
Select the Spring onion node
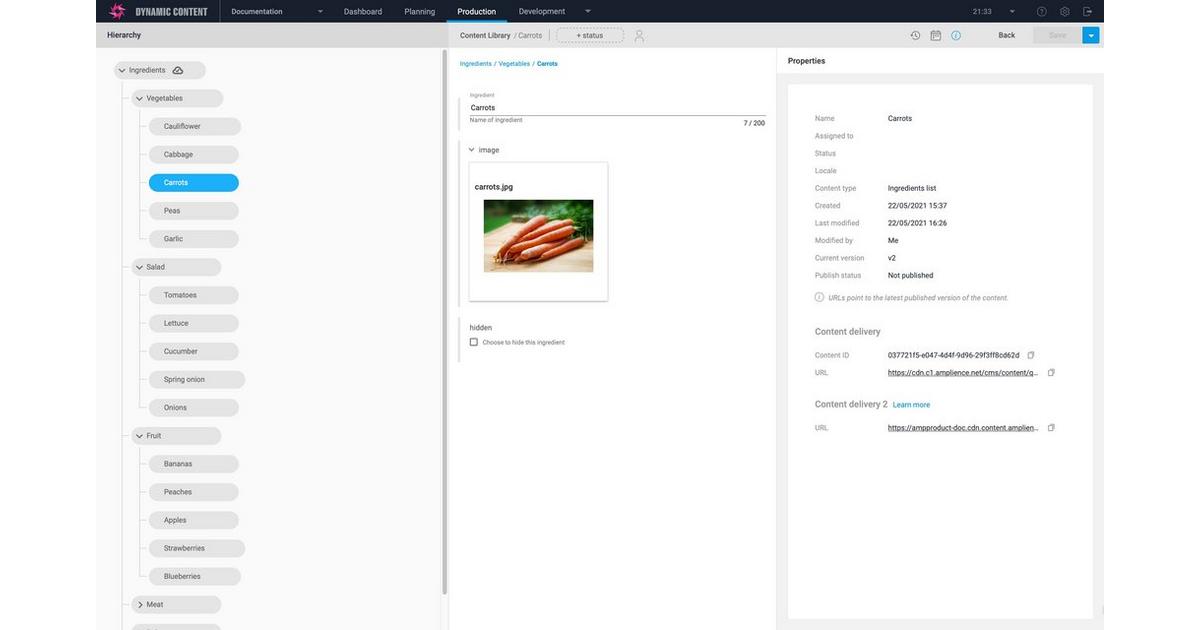197,380
